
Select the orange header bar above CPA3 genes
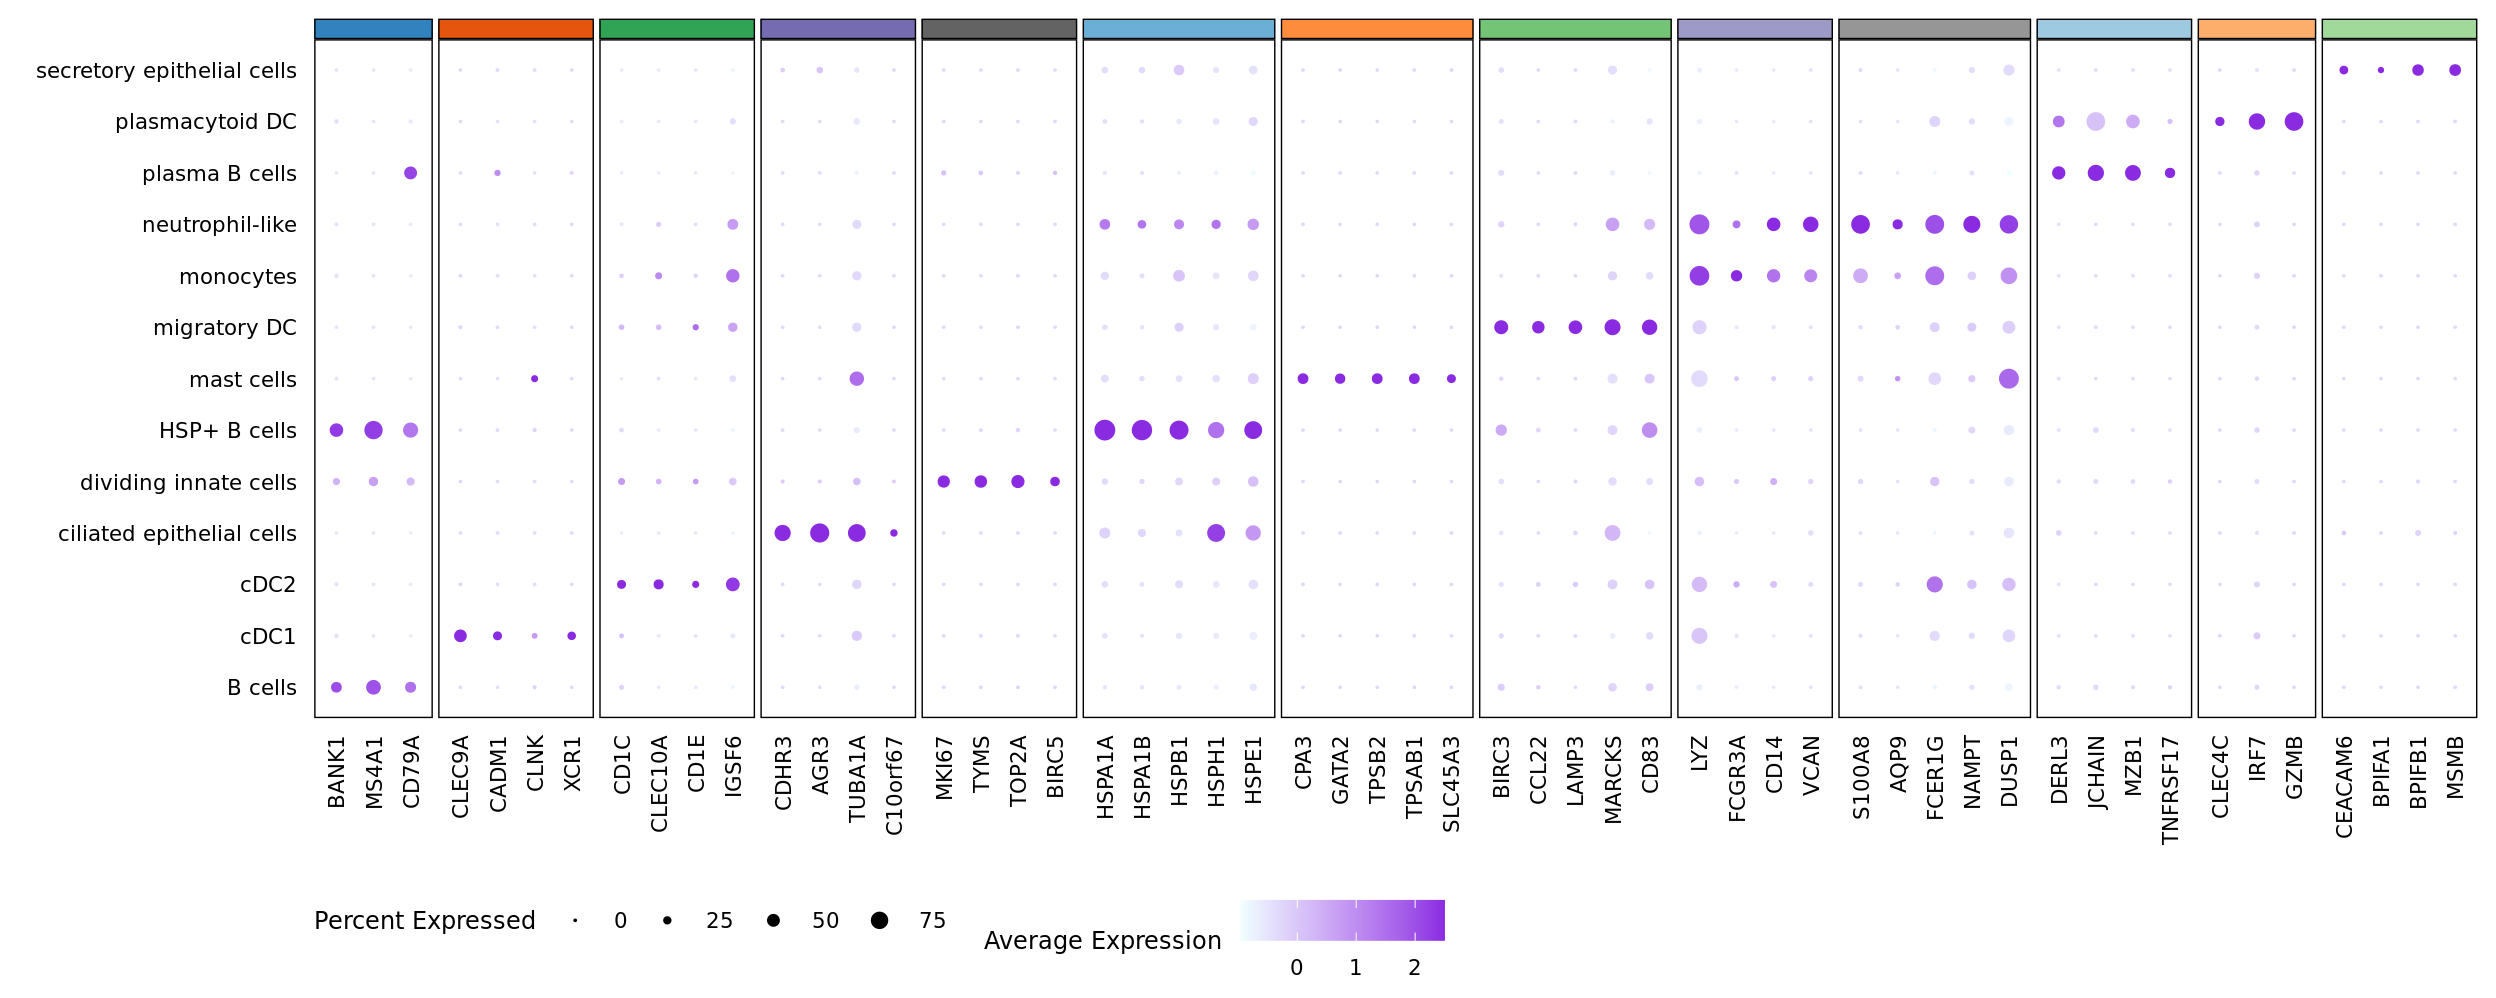(x=1376, y=29)
